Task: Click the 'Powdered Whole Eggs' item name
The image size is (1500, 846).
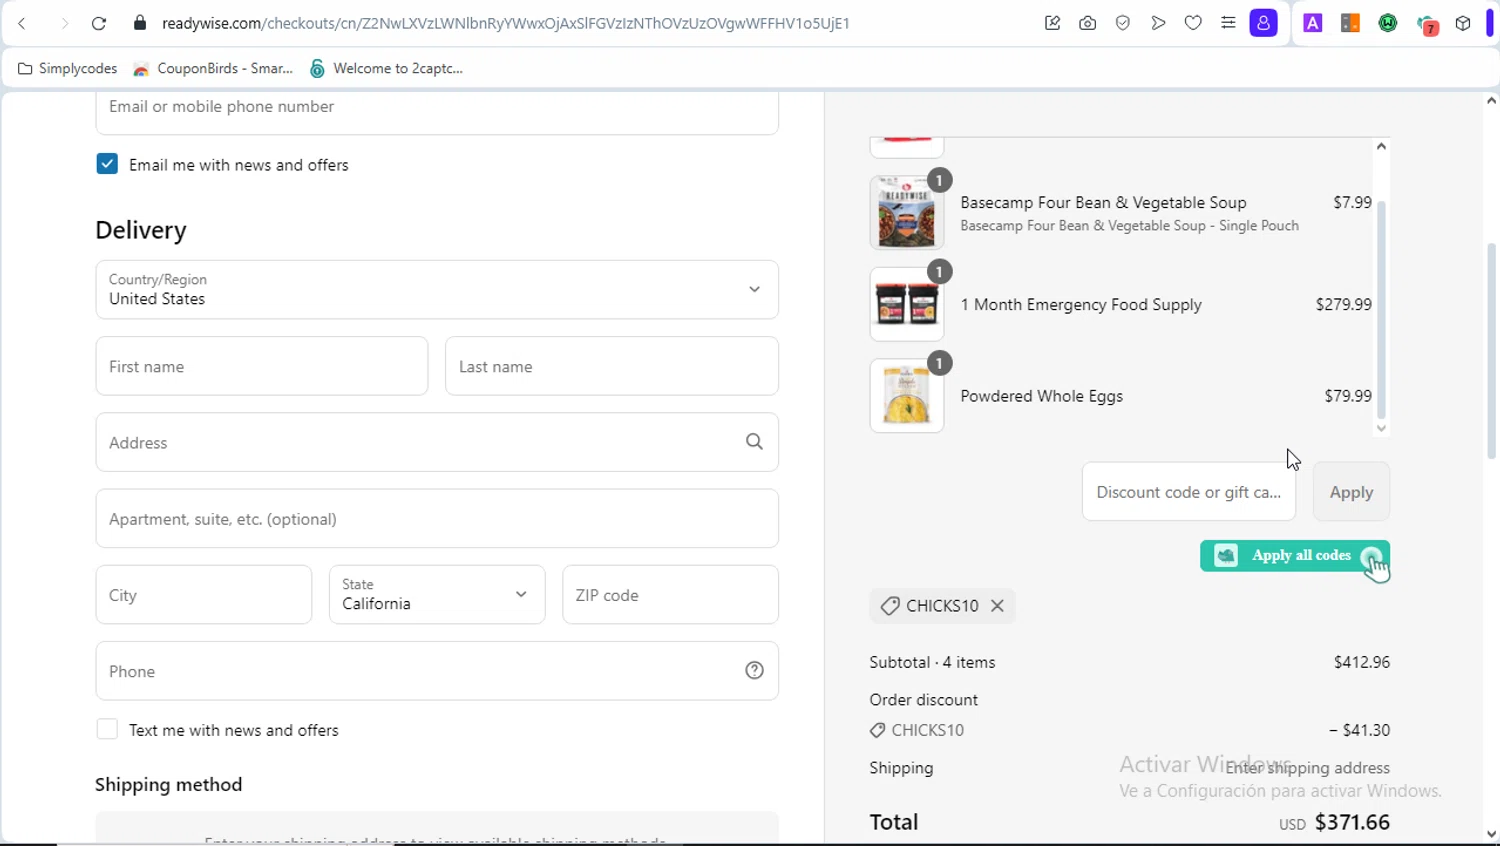Action: click(x=1041, y=396)
